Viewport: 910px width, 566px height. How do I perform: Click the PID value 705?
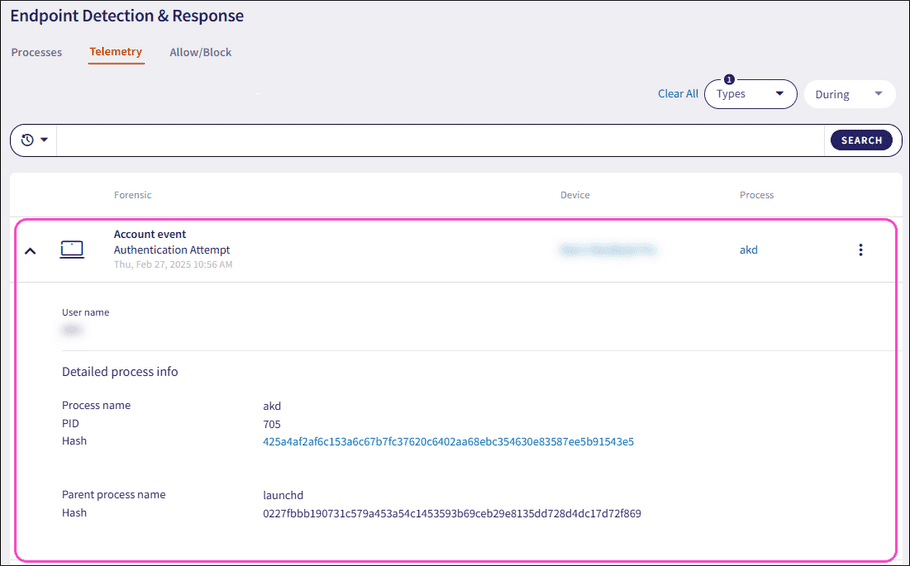[x=272, y=424]
